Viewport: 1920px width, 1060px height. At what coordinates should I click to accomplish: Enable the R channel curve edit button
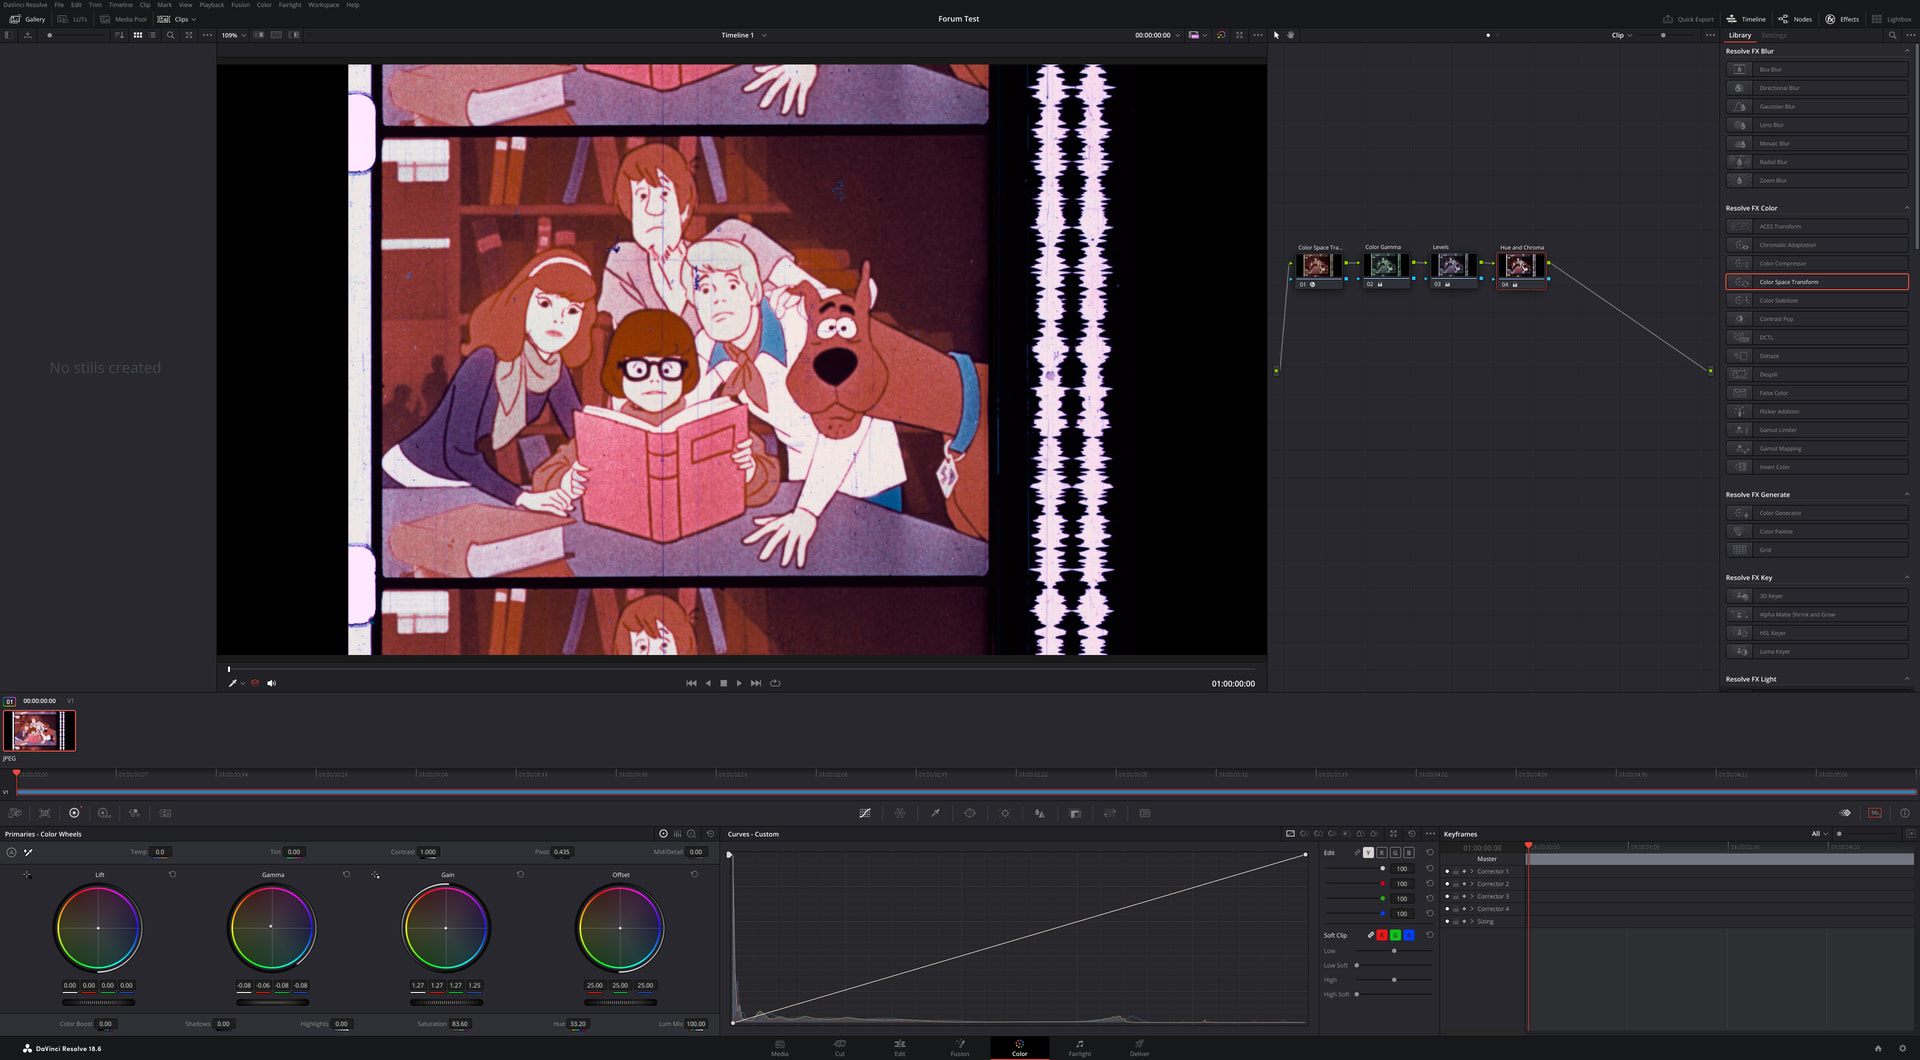(1381, 853)
